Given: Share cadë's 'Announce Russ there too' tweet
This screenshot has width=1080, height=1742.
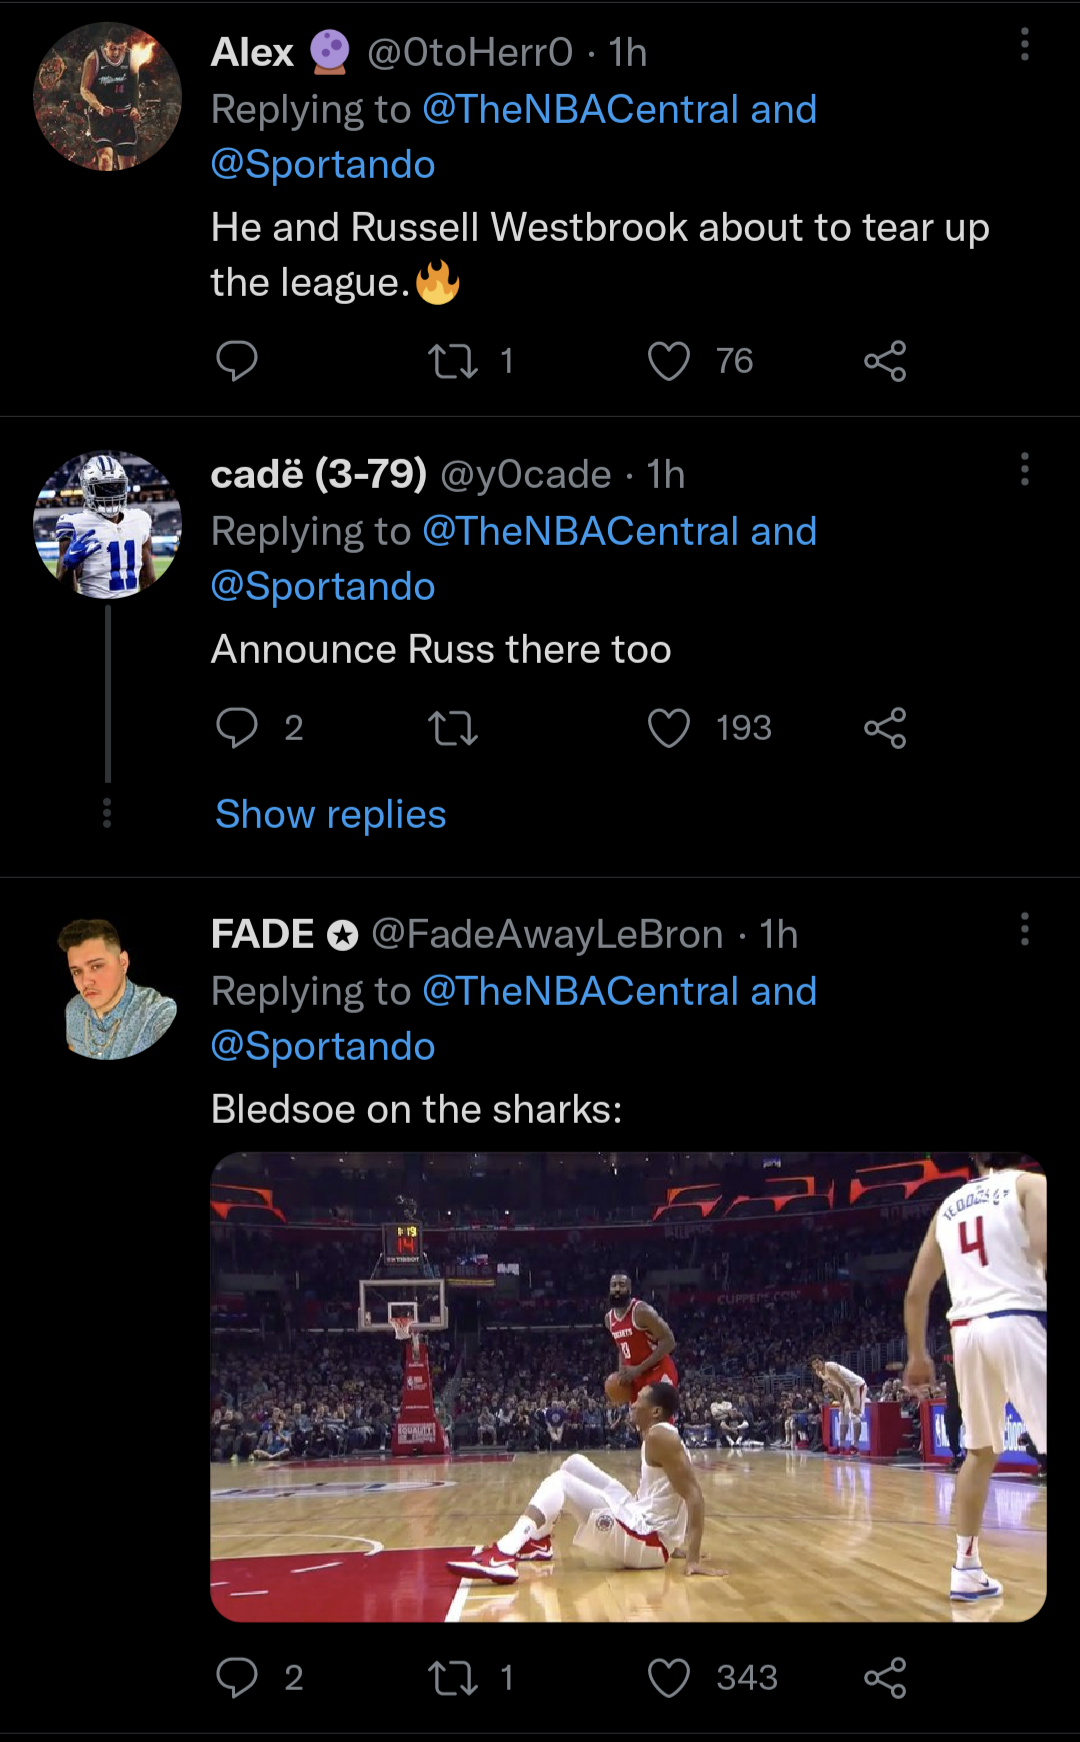Looking at the screenshot, I should (885, 728).
